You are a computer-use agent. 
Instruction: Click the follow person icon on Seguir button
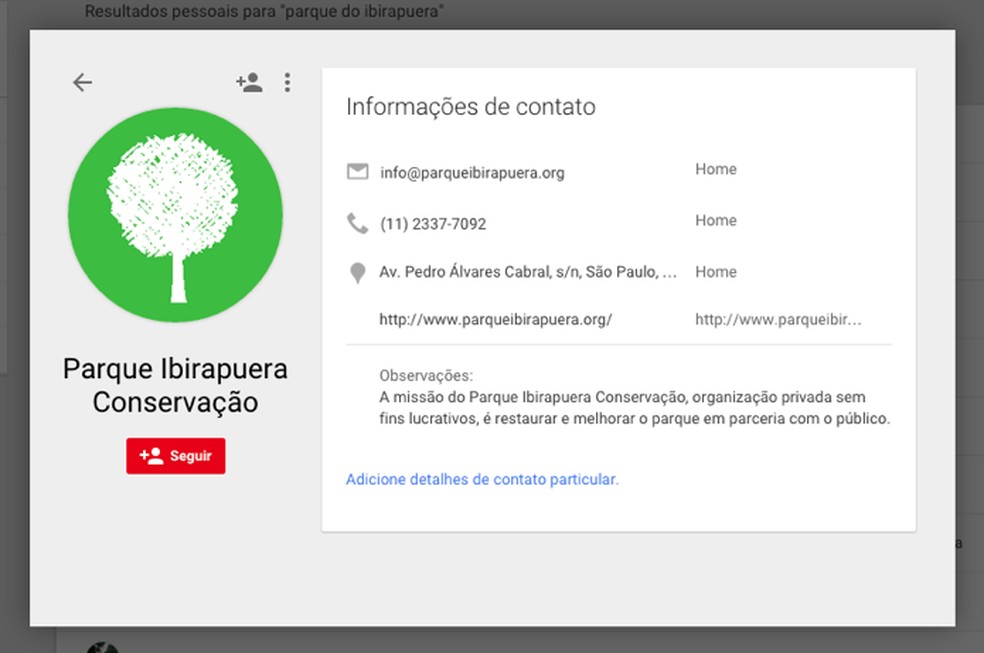[x=152, y=455]
